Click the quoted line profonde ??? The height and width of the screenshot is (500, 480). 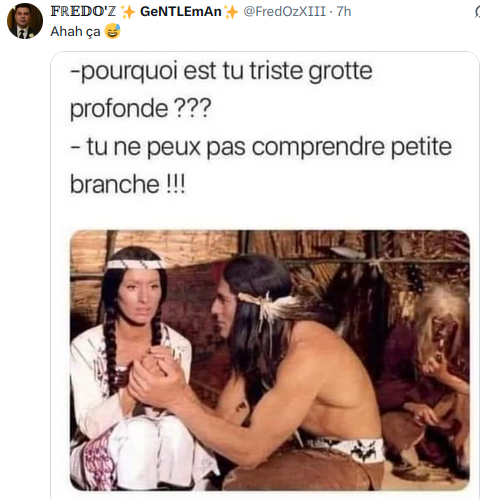click(x=141, y=109)
